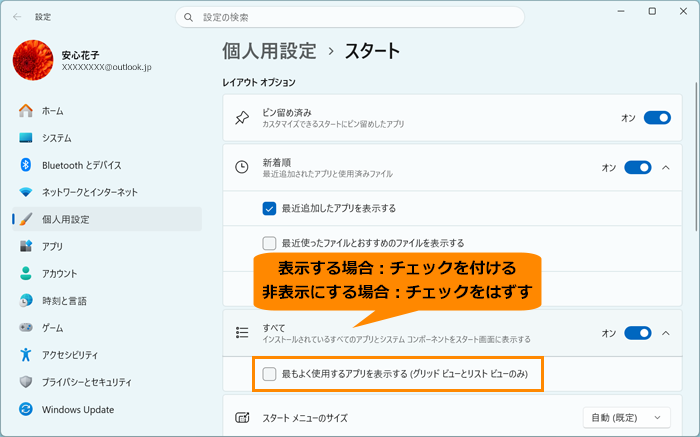700x437 pixels.
Task: Go to Bluetooth とデバイス
Action: (x=107, y=165)
